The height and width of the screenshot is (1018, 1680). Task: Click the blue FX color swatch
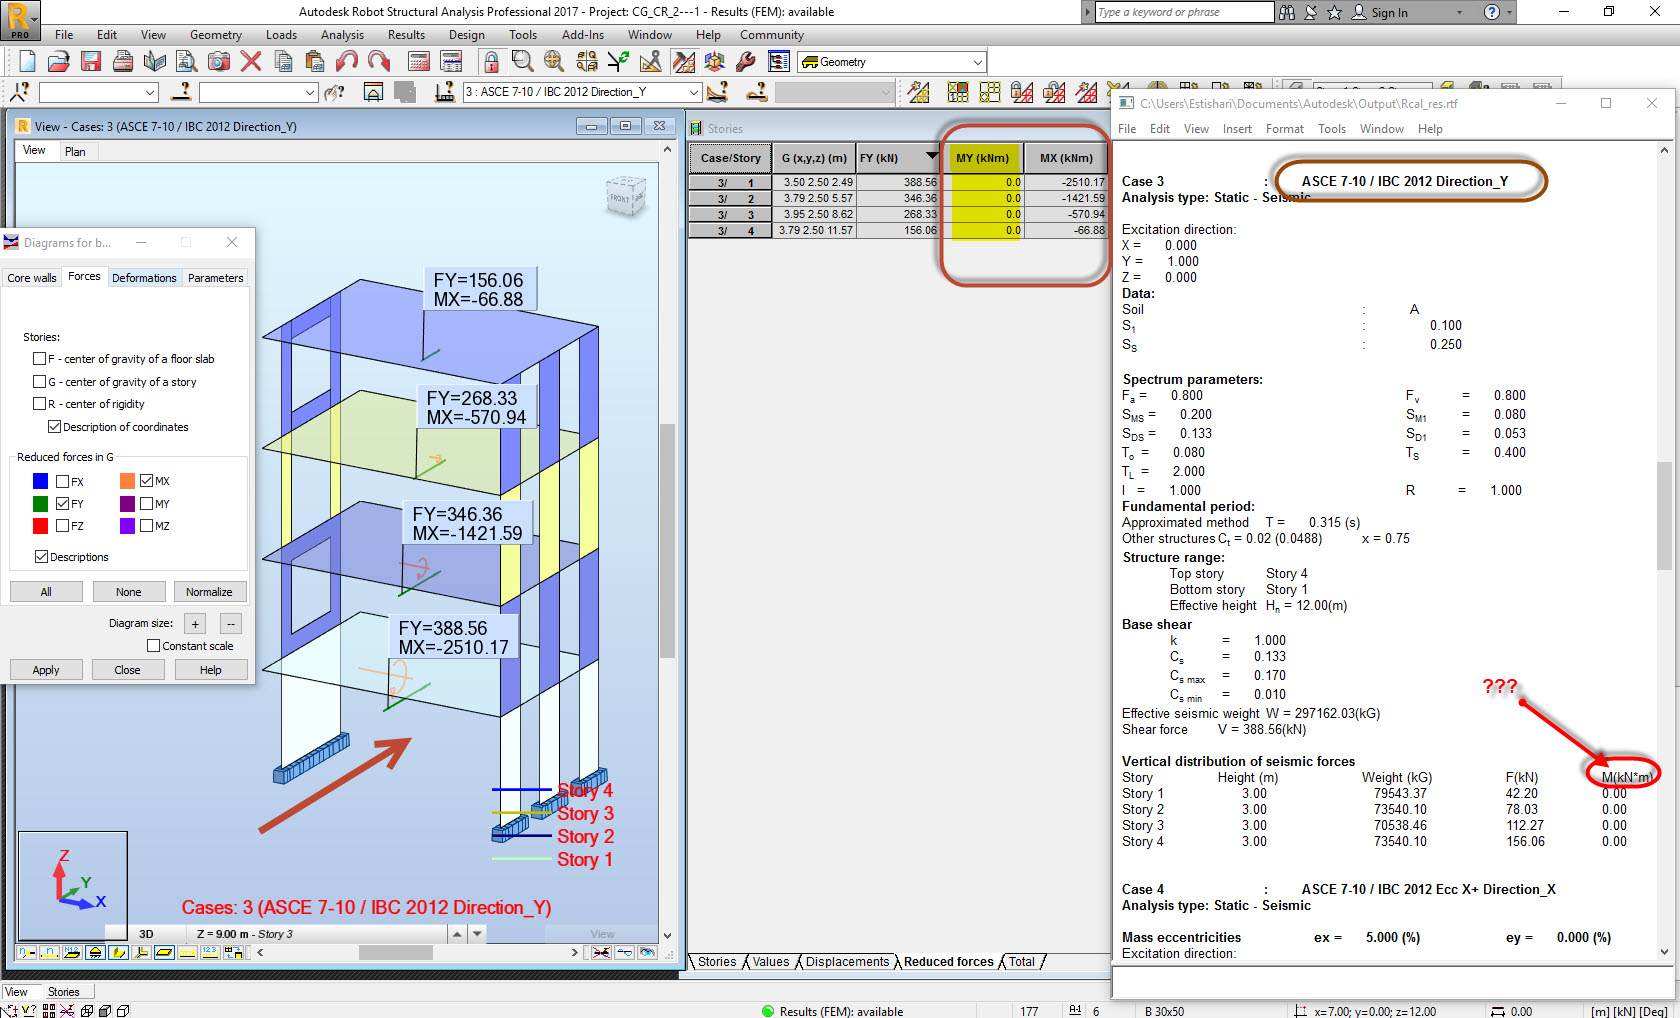coord(40,481)
